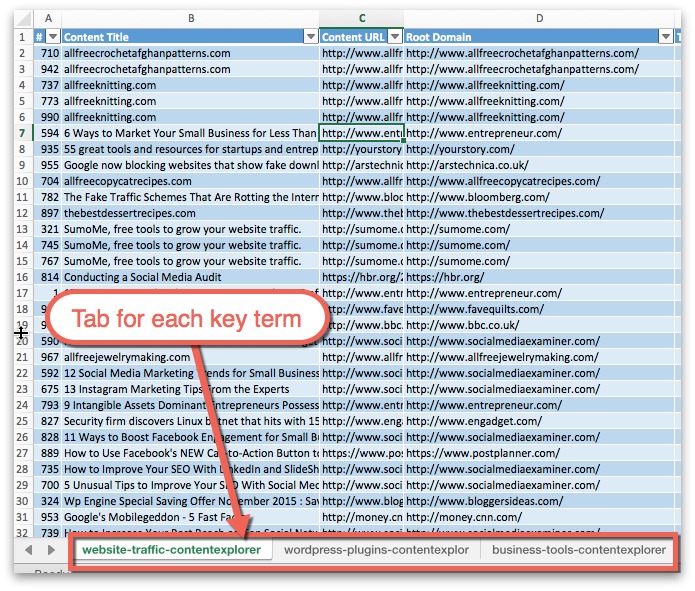Select the cell 'Google now blocking websites'
The image size is (695, 591).
191,165
